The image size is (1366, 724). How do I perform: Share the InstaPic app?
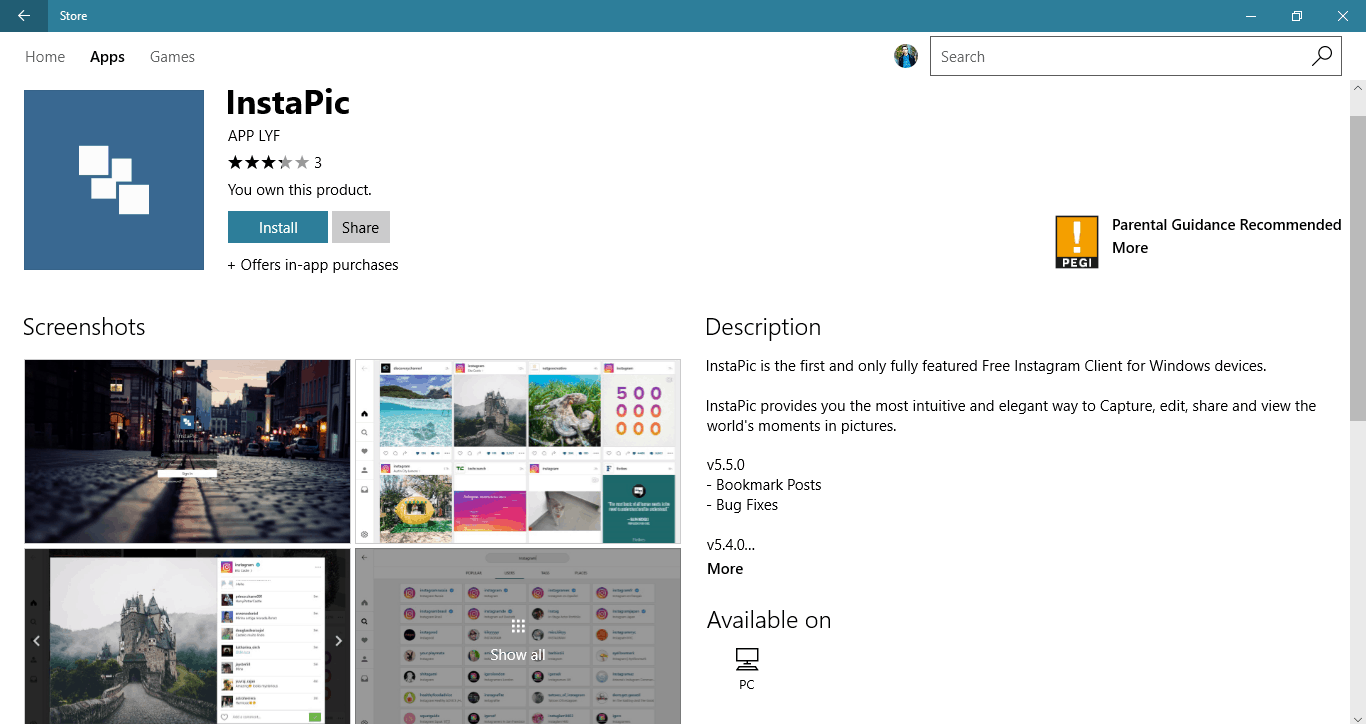point(360,227)
